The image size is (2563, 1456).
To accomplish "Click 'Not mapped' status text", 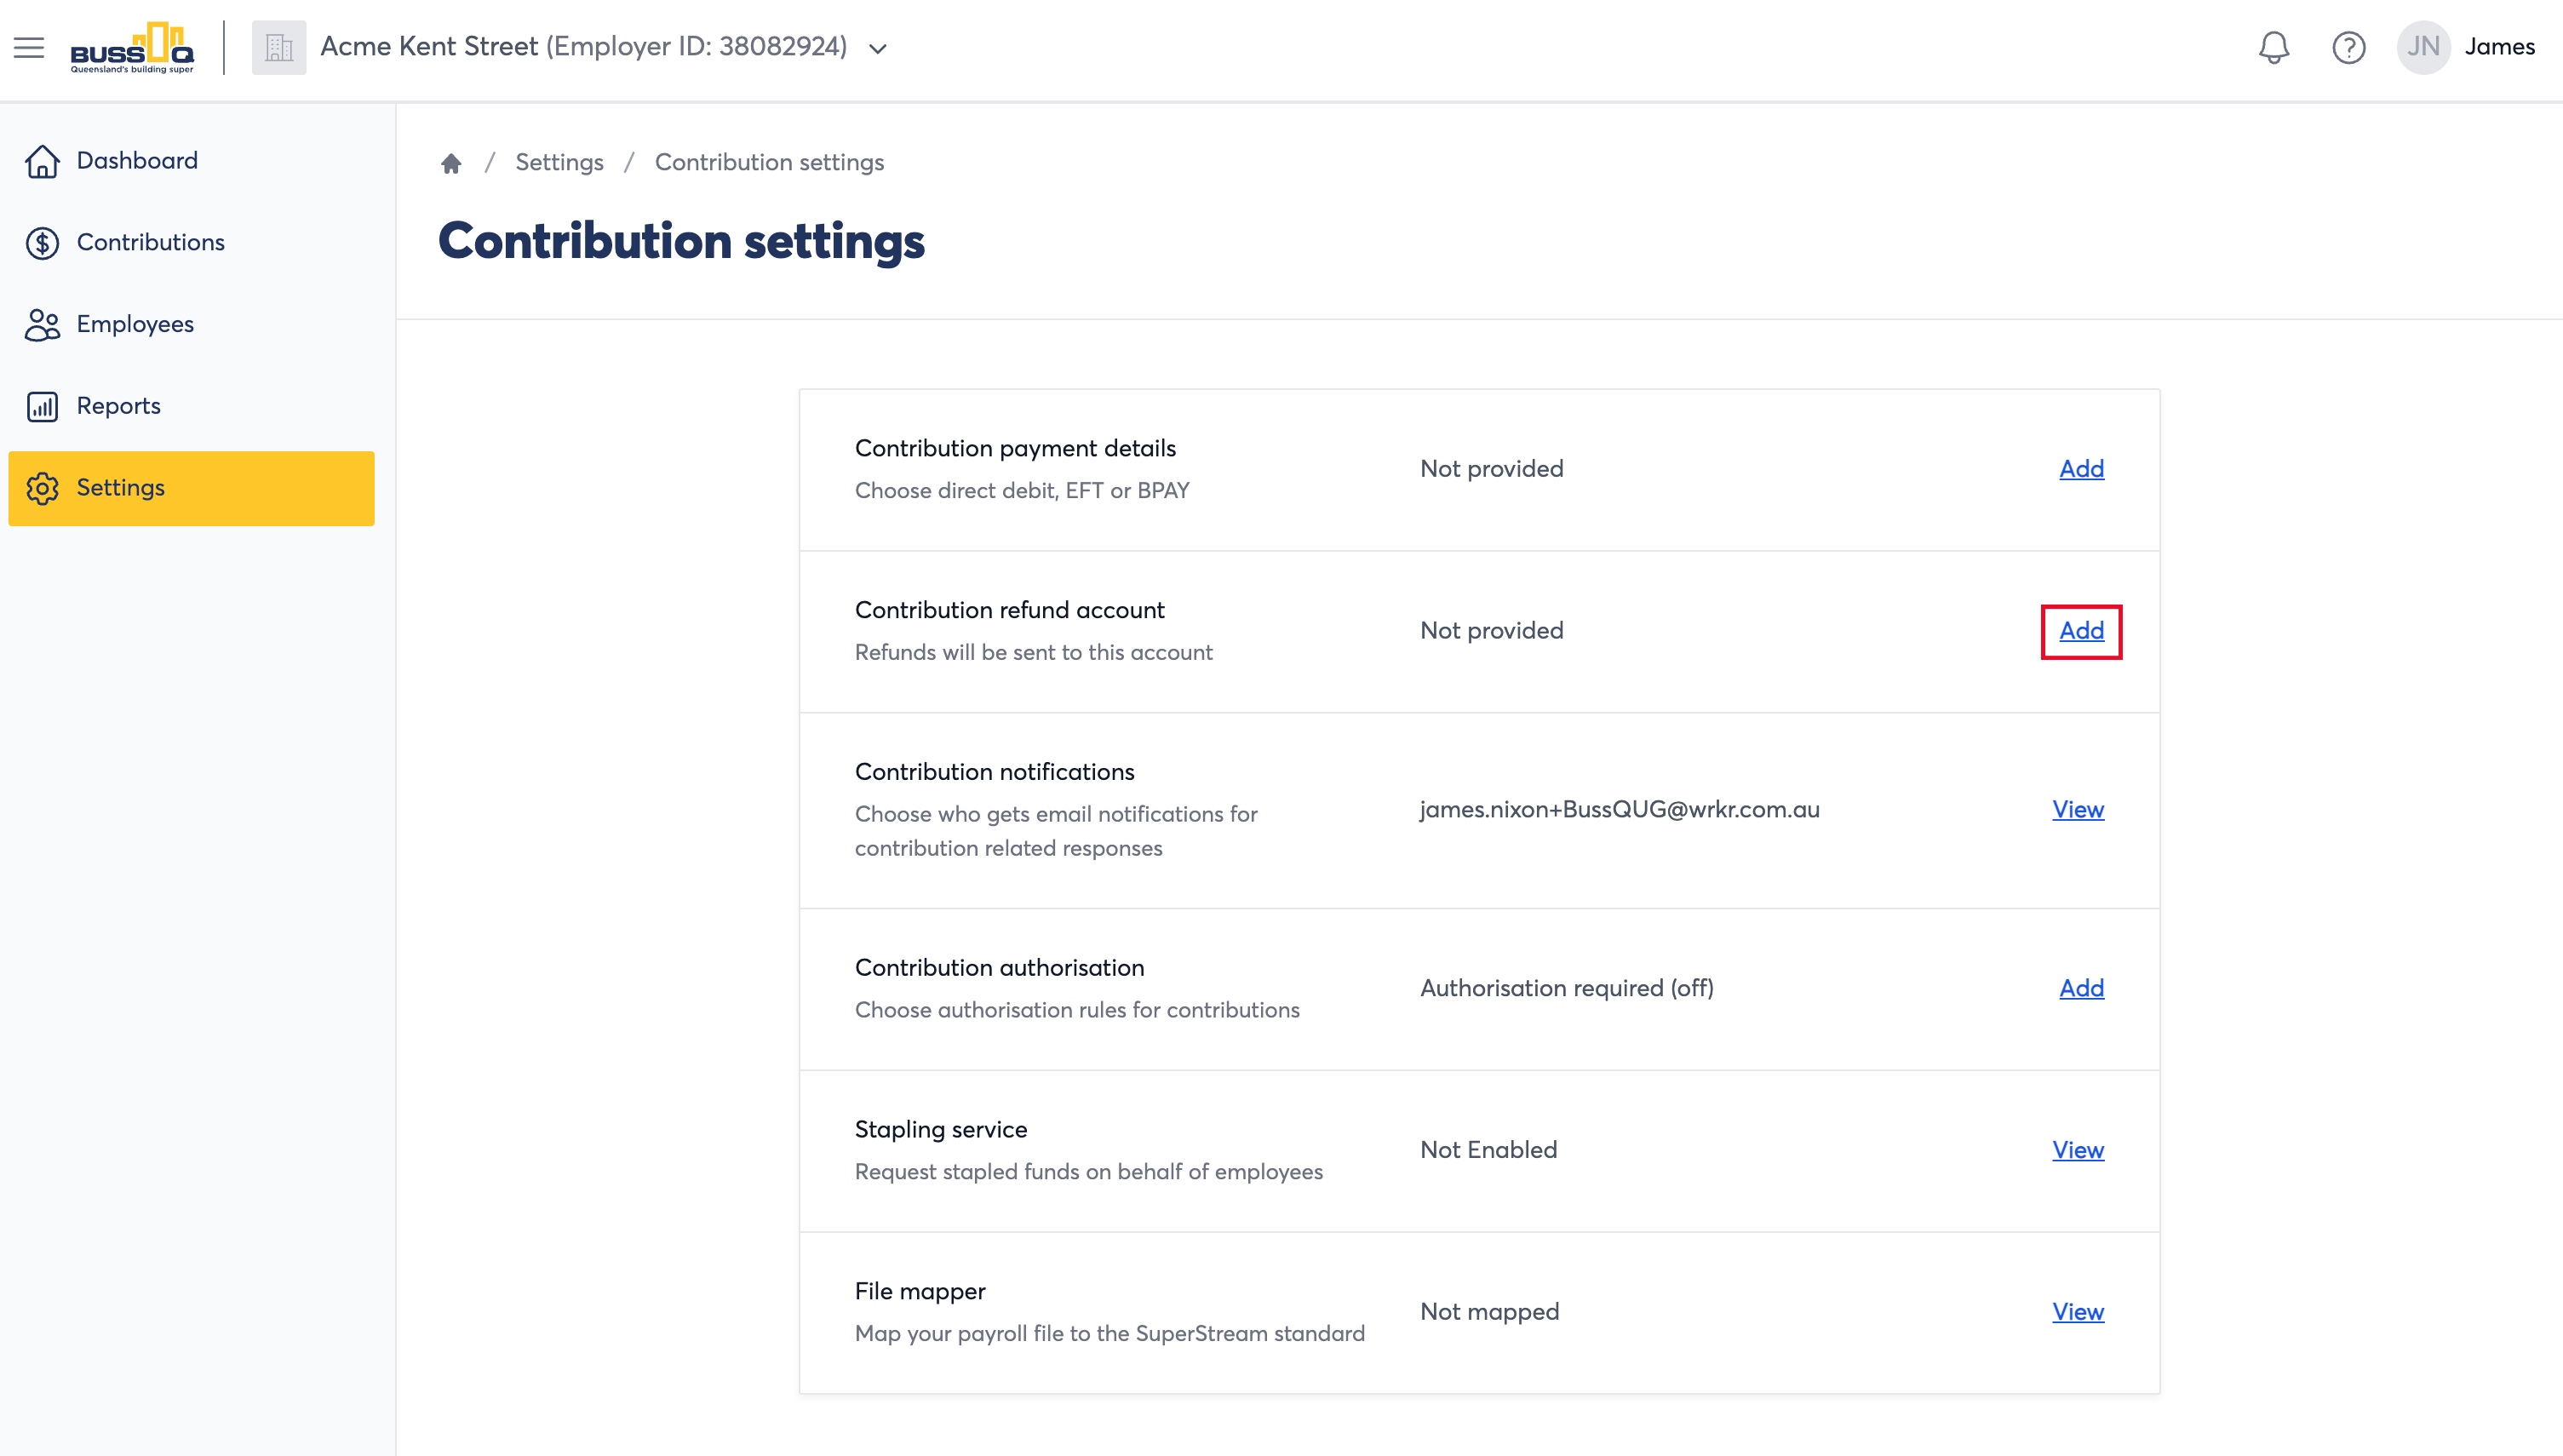I will tap(1489, 1313).
